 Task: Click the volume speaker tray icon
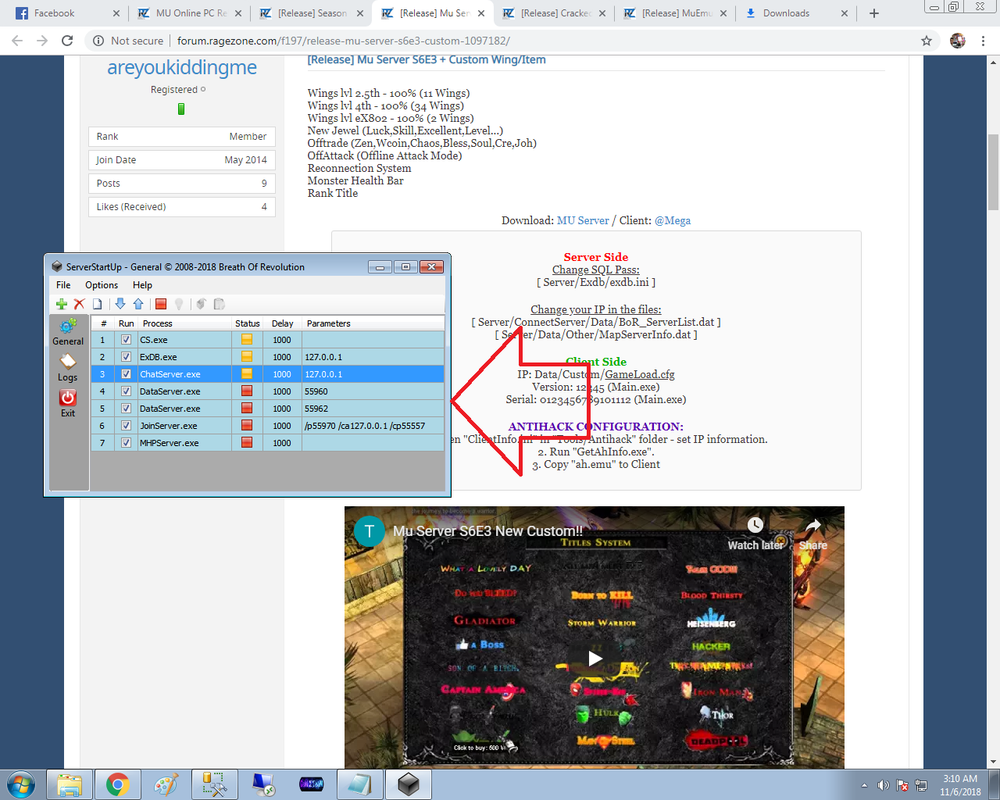click(x=883, y=785)
